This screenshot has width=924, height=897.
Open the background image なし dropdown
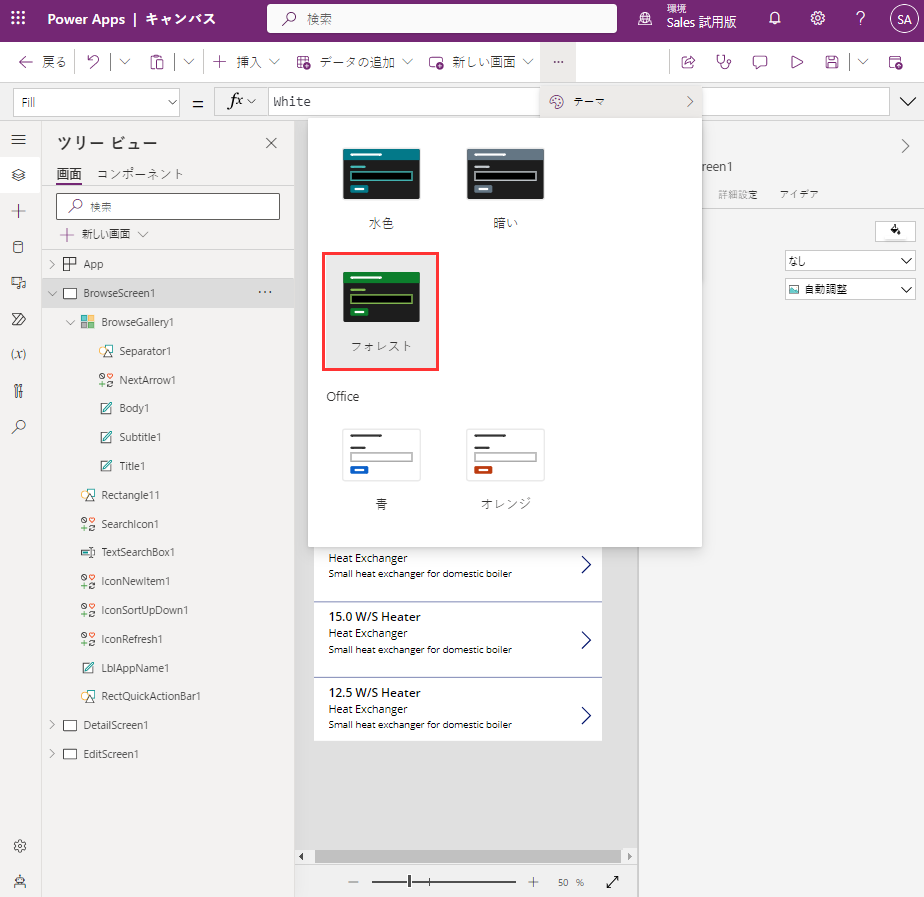click(x=849, y=261)
